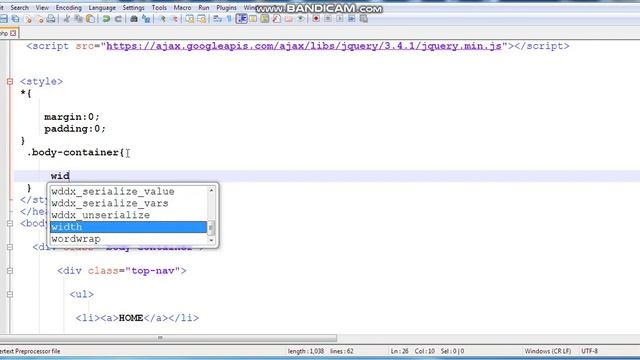This screenshot has height=360, width=640.
Task: Click the Zoom Out toolbar icon
Action: pos(175,19)
